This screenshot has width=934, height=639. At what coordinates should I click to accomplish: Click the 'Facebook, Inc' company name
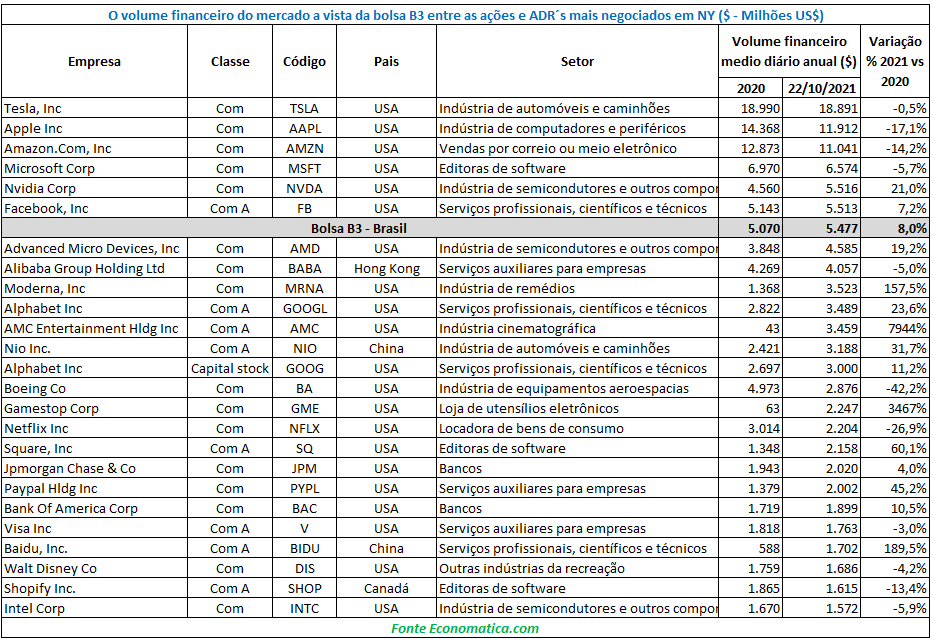click(x=46, y=208)
